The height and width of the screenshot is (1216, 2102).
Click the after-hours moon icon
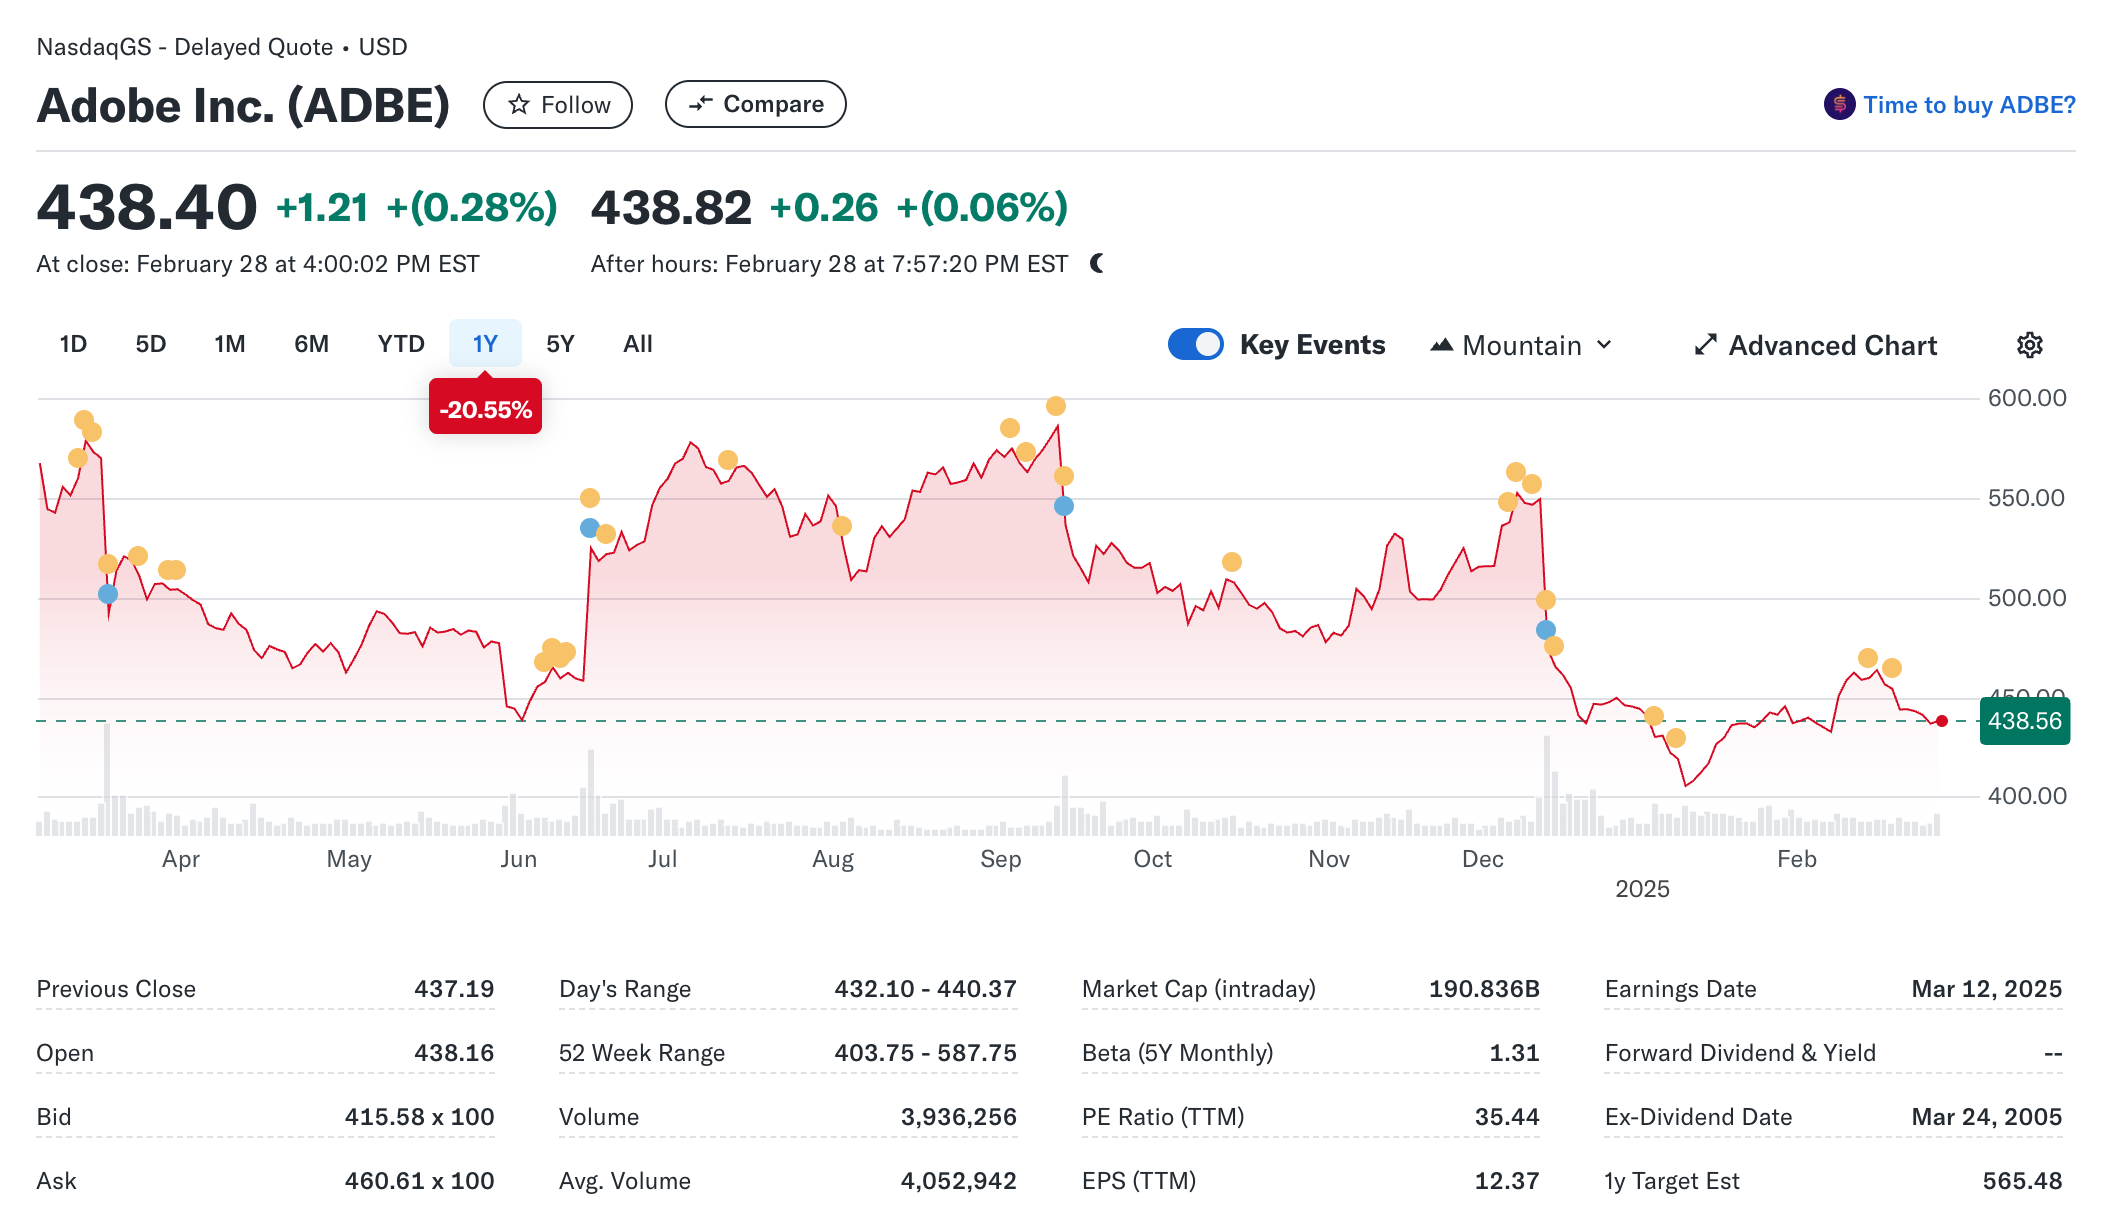point(1097,263)
